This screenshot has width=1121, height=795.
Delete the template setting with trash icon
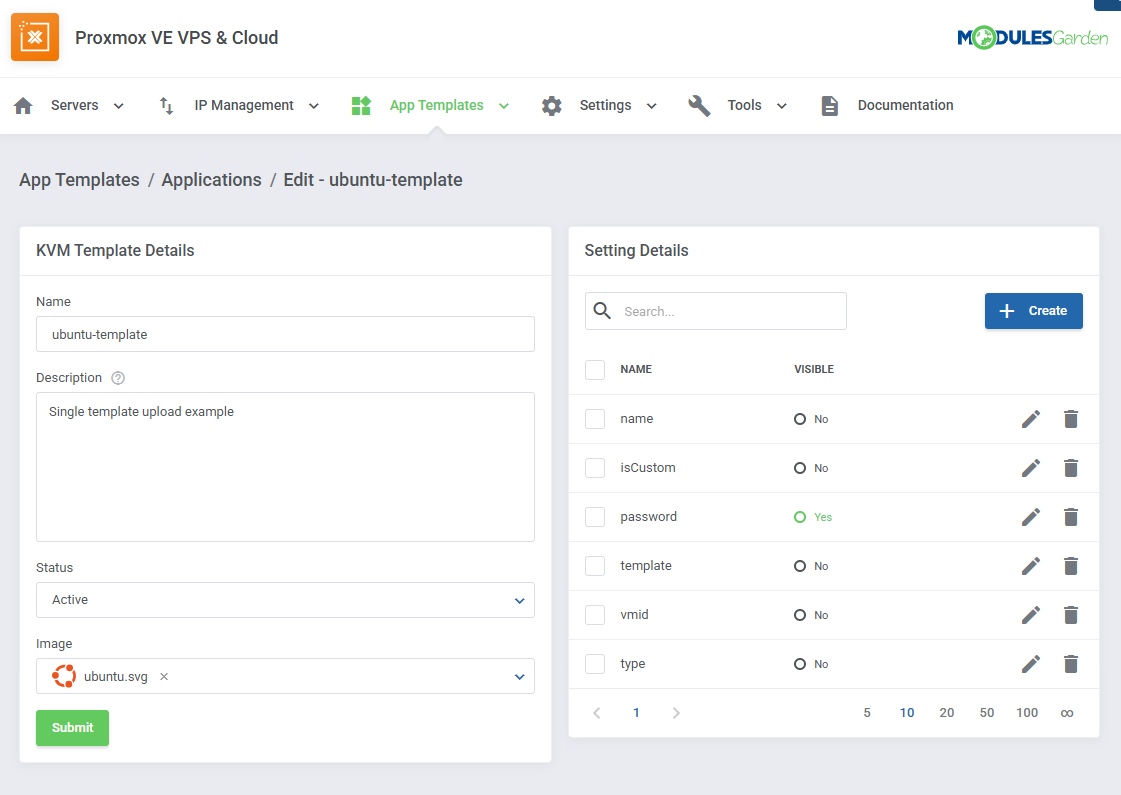coord(1070,566)
